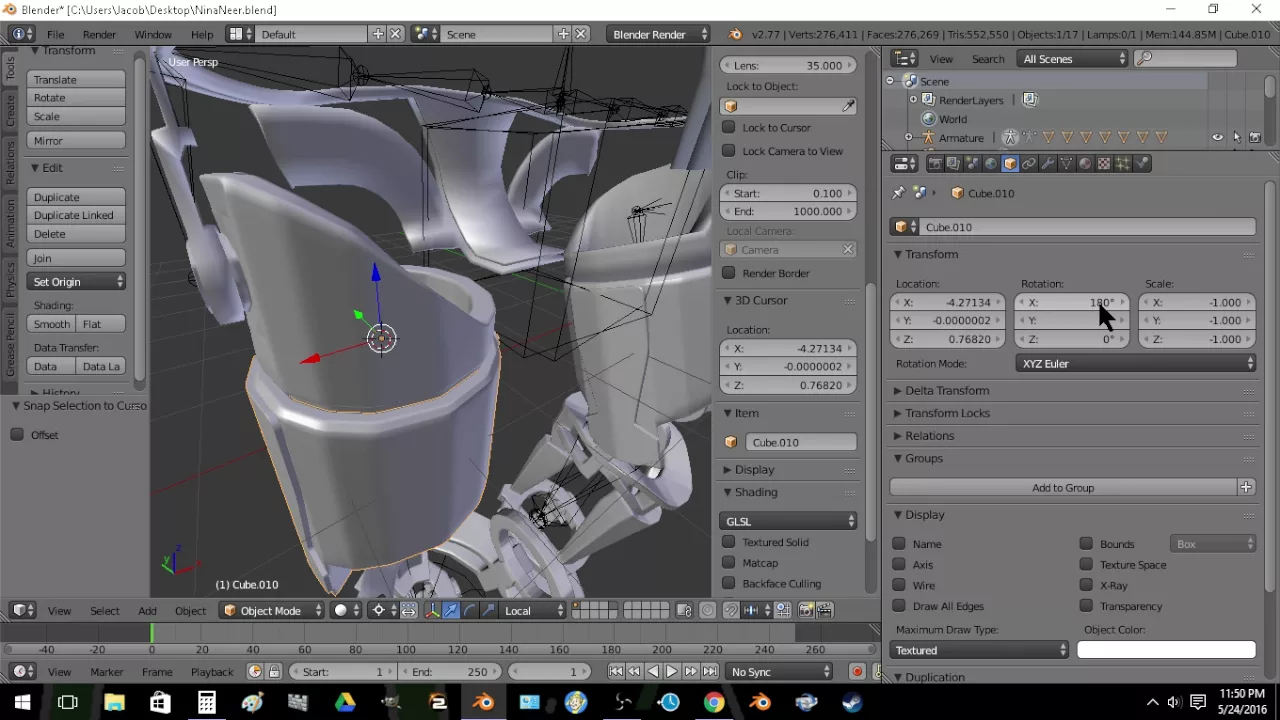Play the timeline animation forward
Viewport: 1280px width, 720px height.
(672, 672)
